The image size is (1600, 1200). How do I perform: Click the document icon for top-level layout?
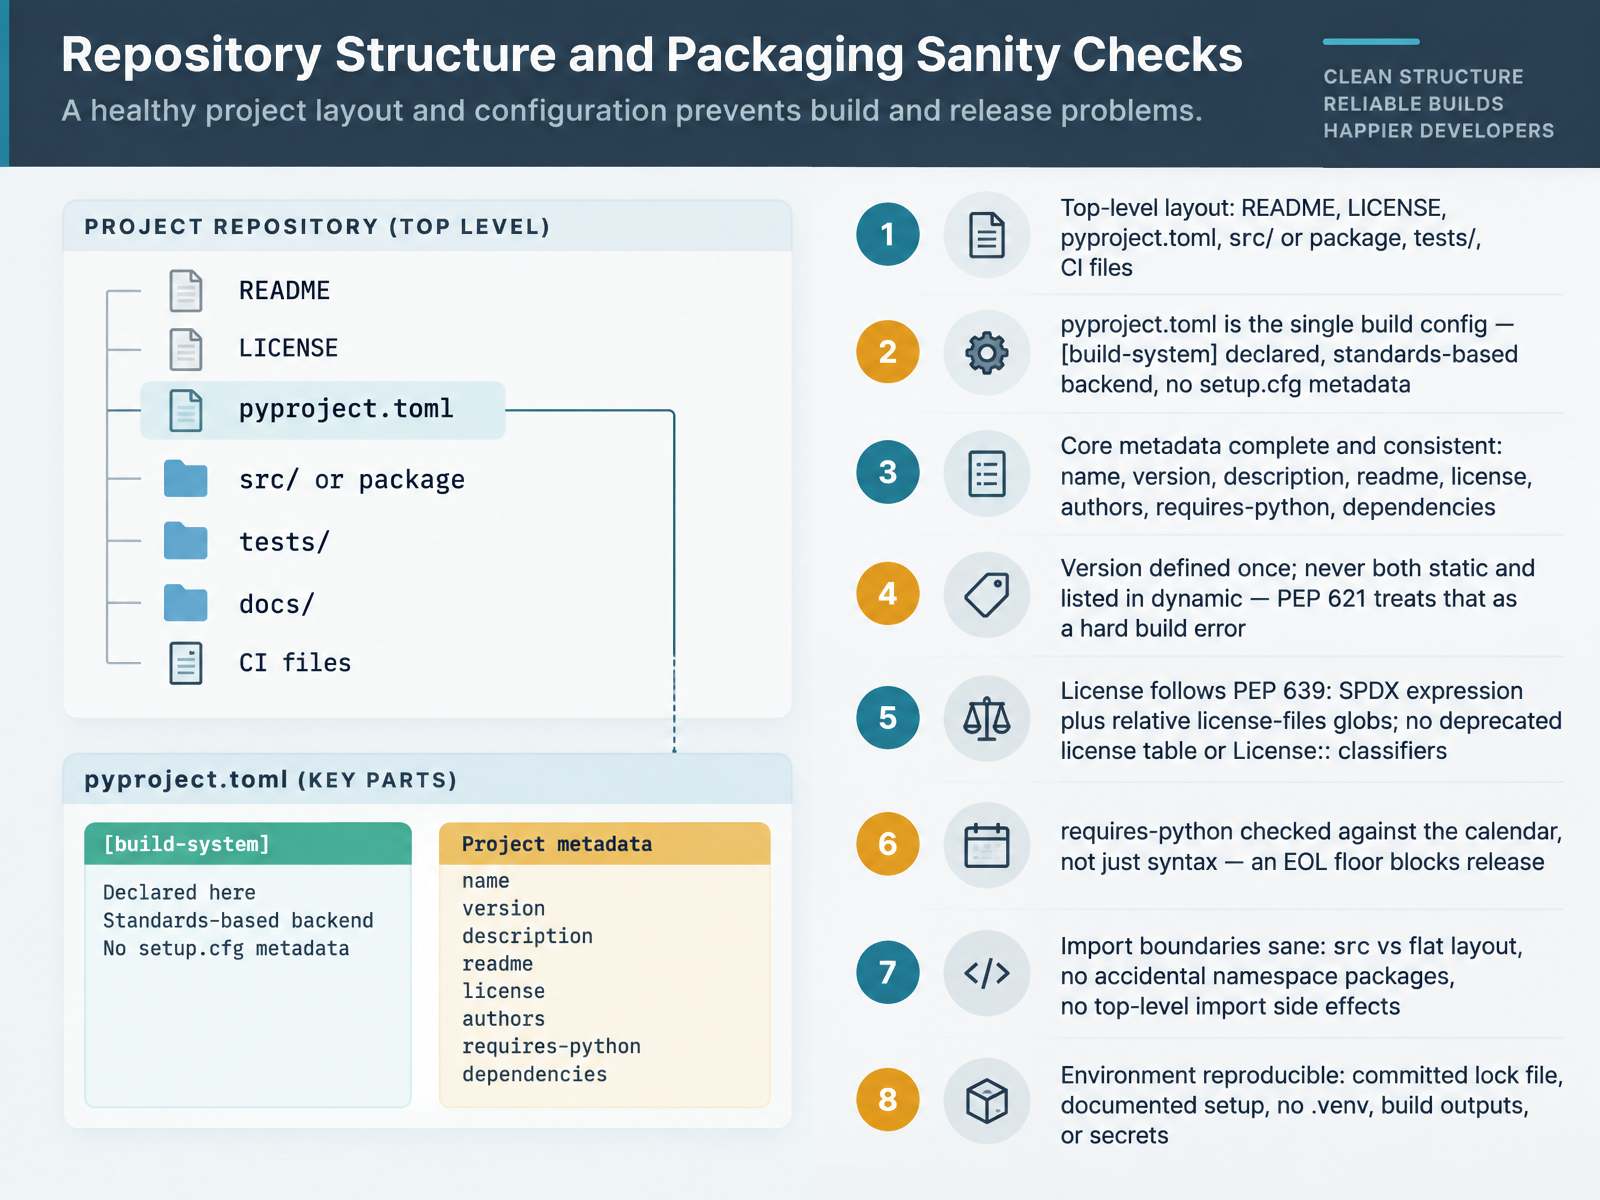tap(987, 235)
